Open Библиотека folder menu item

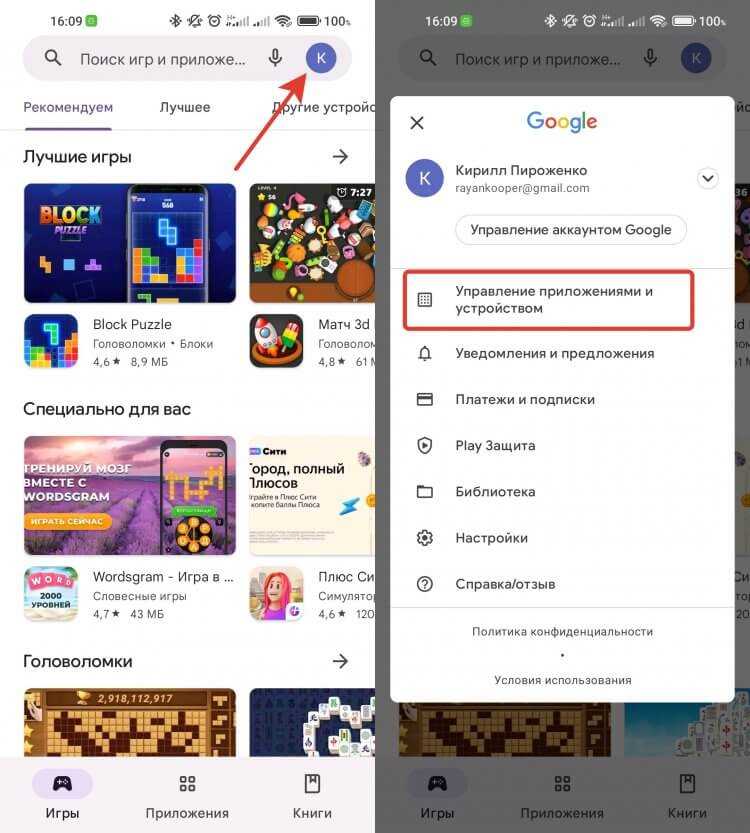562,491
